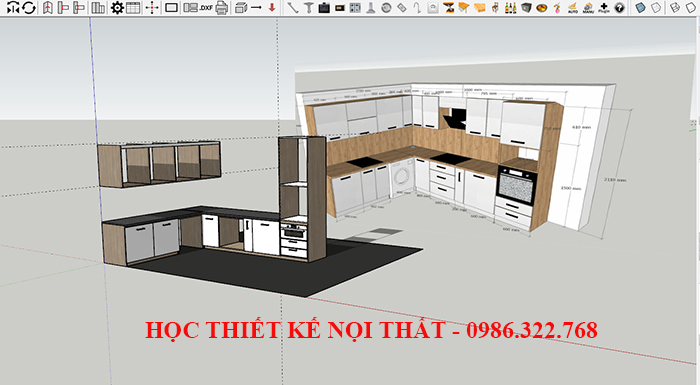The width and height of the screenshot is (700, 385).
Task: Click the flower vase icon
Action: pyautogui.click(x=557, y=7)
